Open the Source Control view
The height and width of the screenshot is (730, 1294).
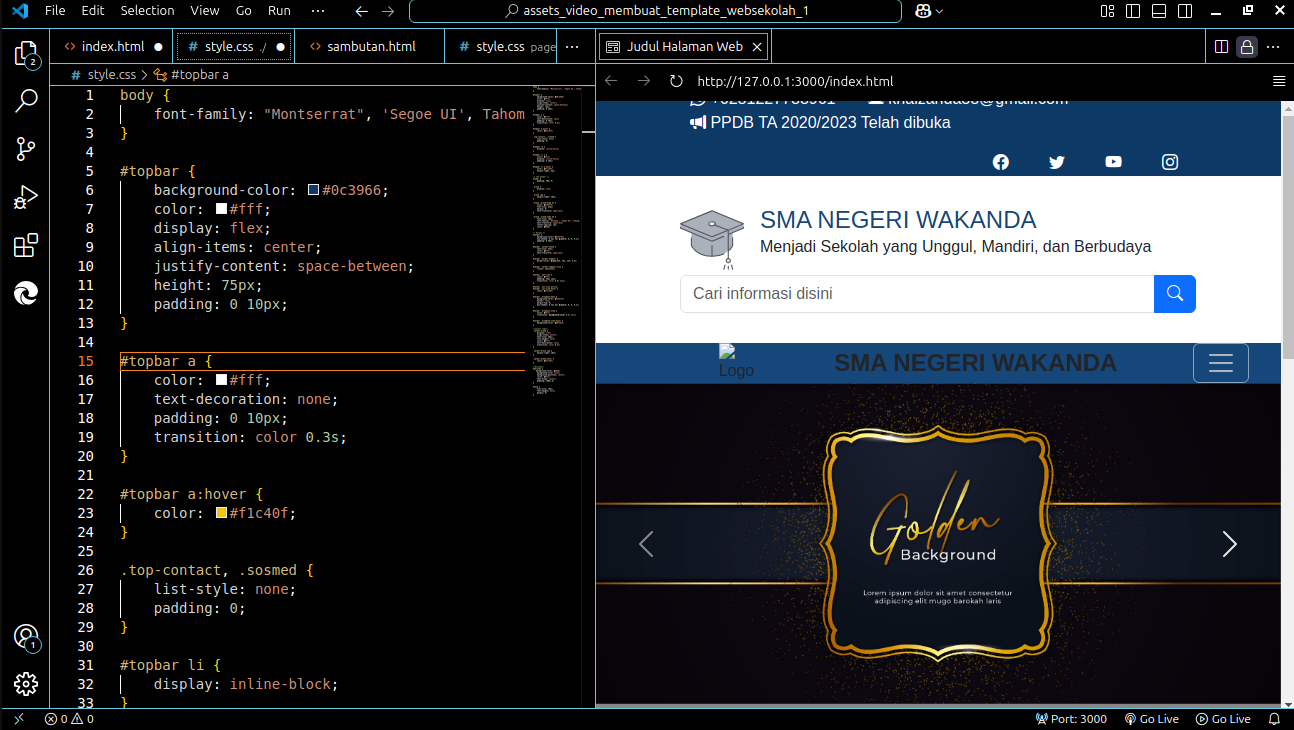pos(26,149)
